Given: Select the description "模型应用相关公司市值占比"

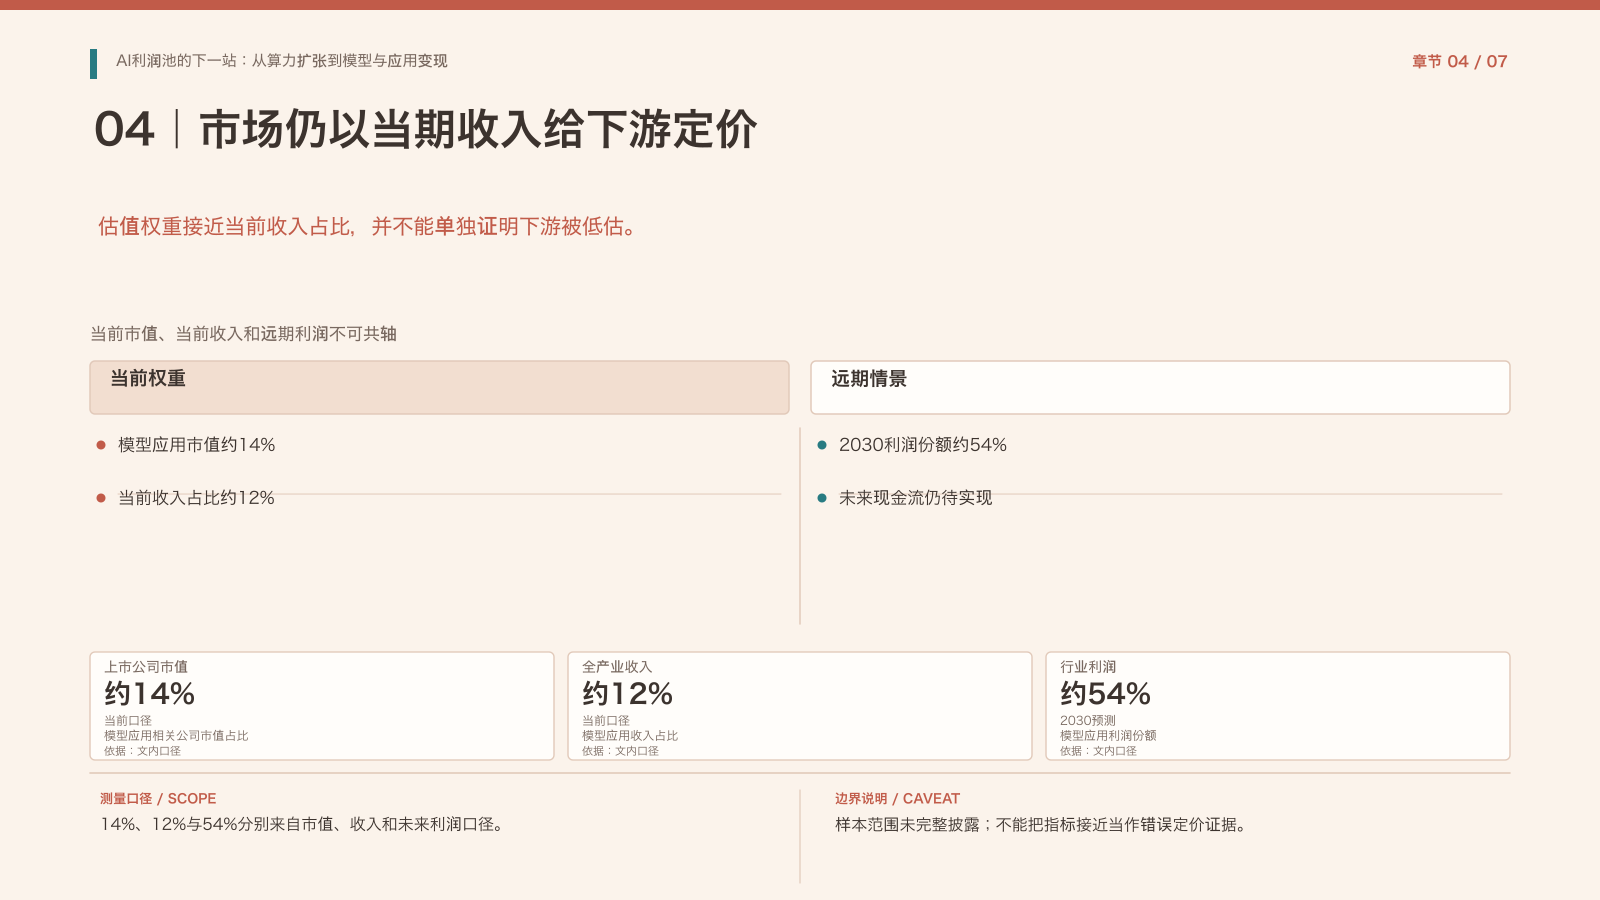Looking at the screenshot, I should click(x=176, y=735).
